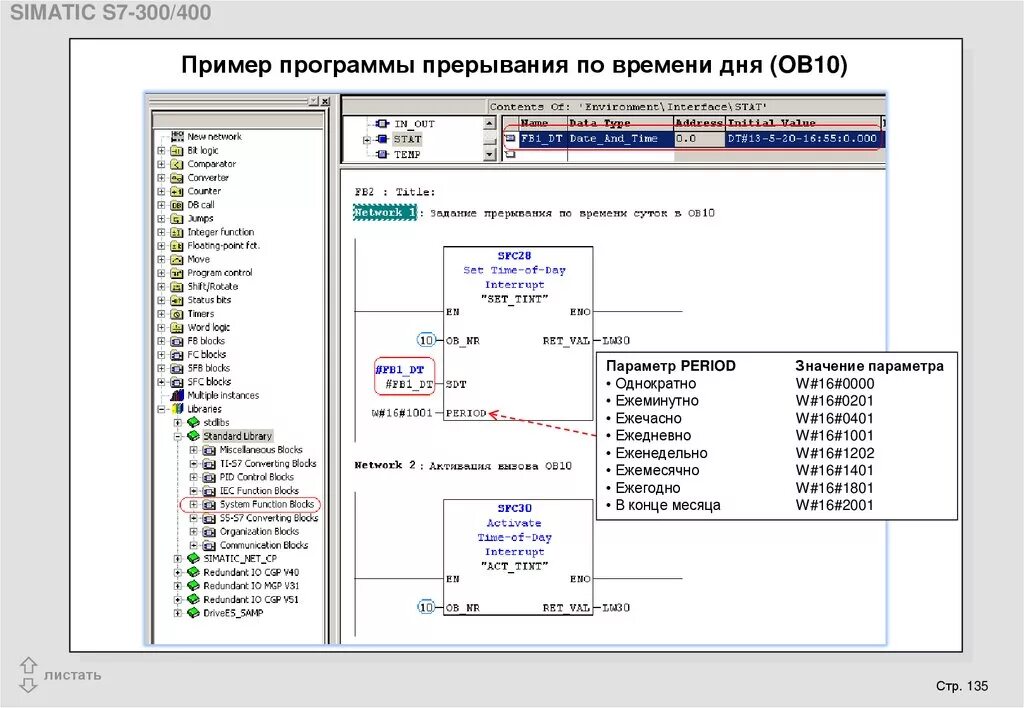Expand the Bit logic tree node
The height and width of the screenshot is (708, 1024).
161,150
